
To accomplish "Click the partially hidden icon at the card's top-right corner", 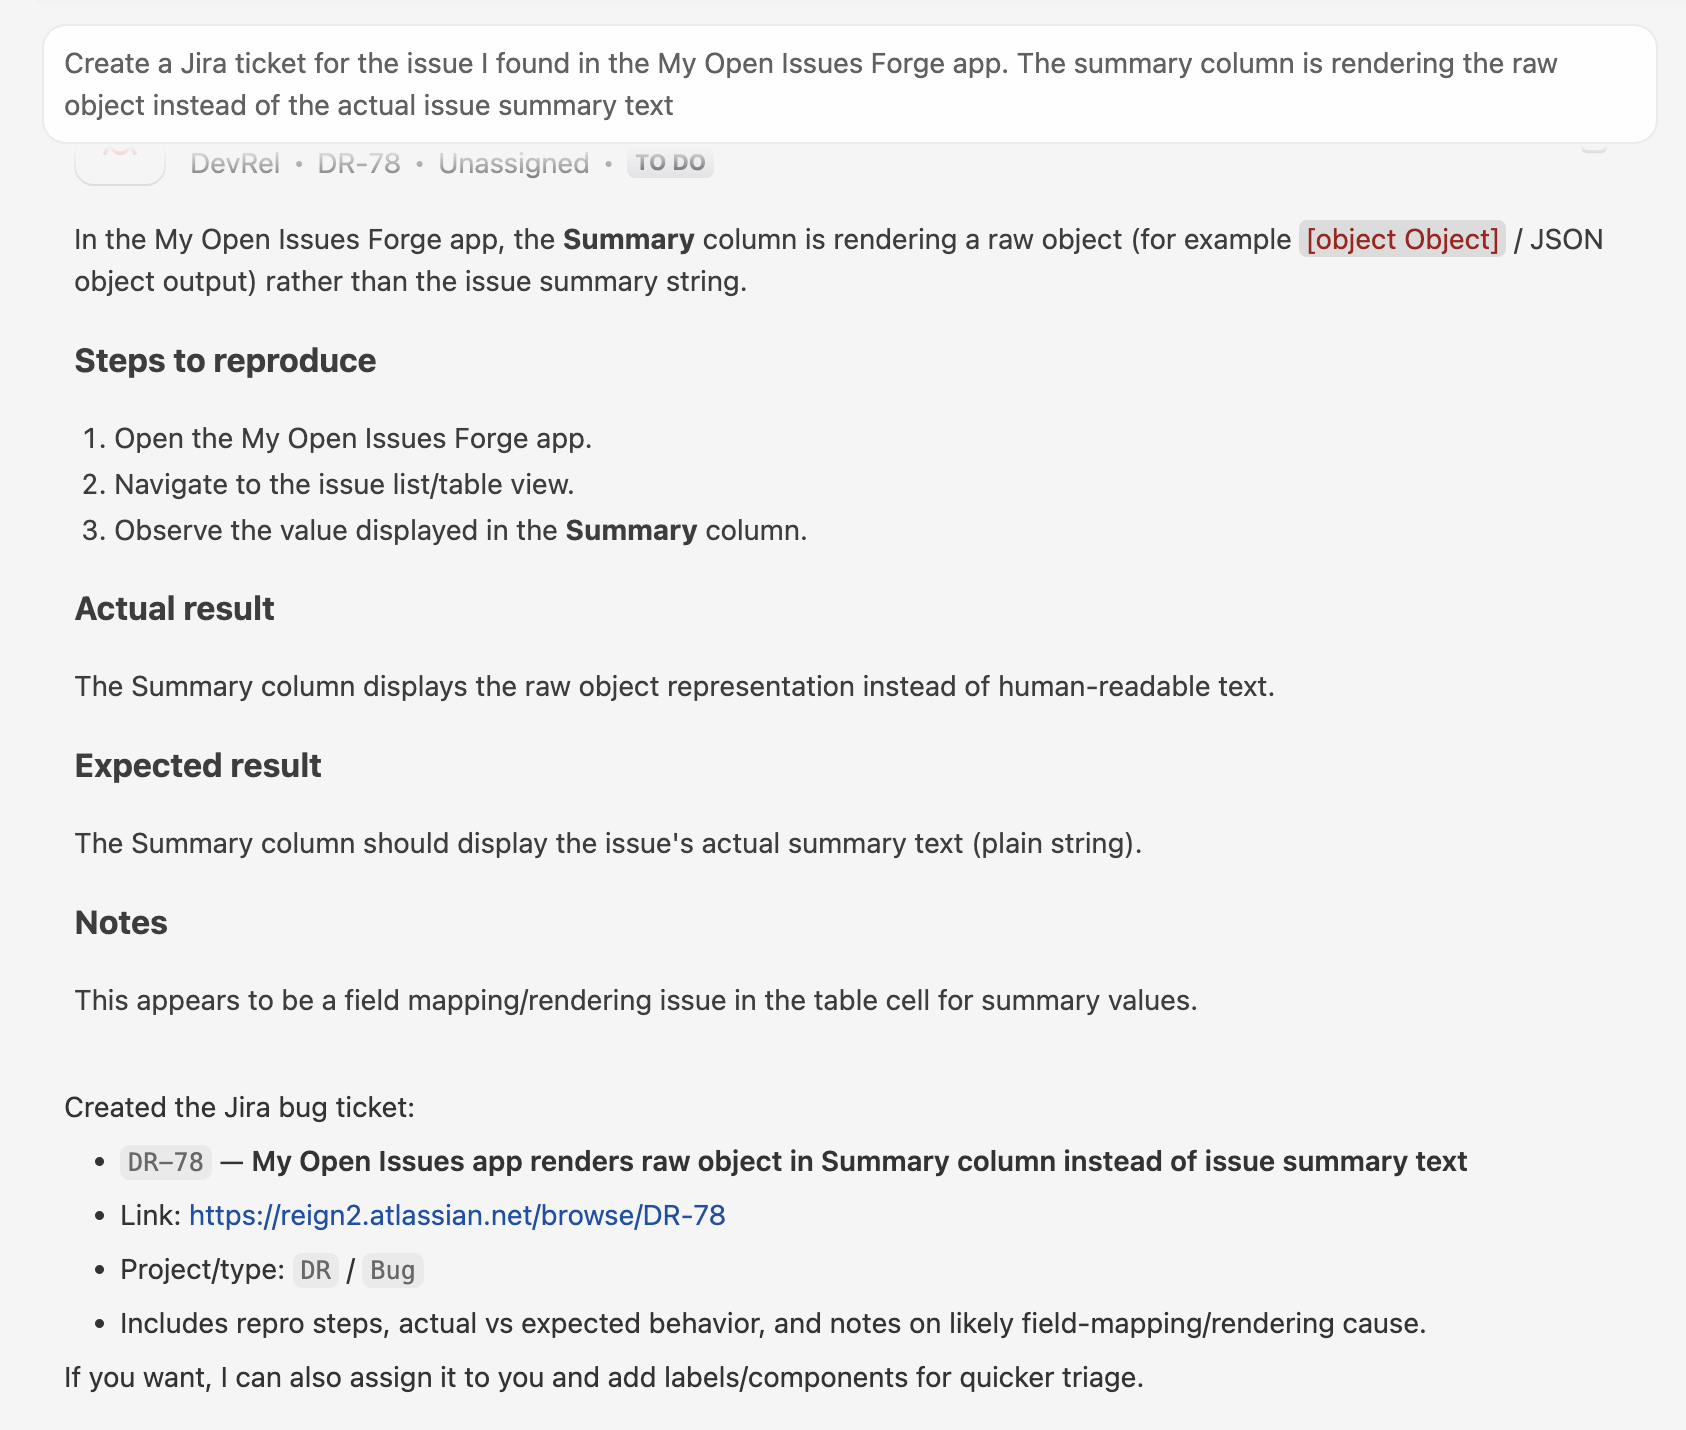I will coord(1594,147).
